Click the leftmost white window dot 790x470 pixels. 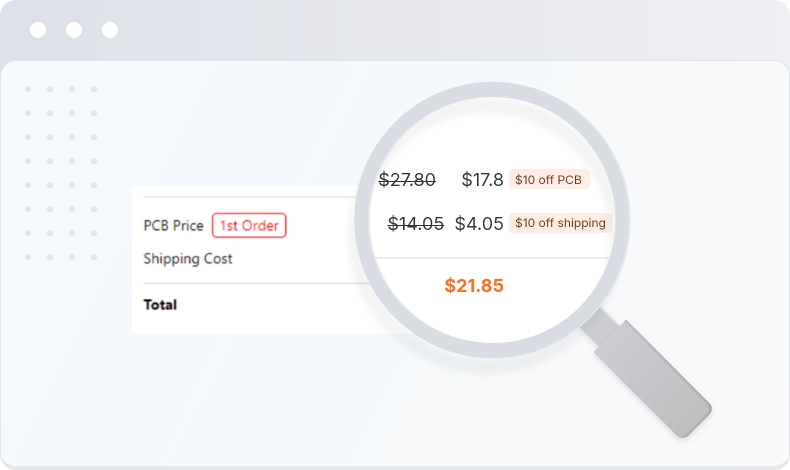click(x=38, y=30)
